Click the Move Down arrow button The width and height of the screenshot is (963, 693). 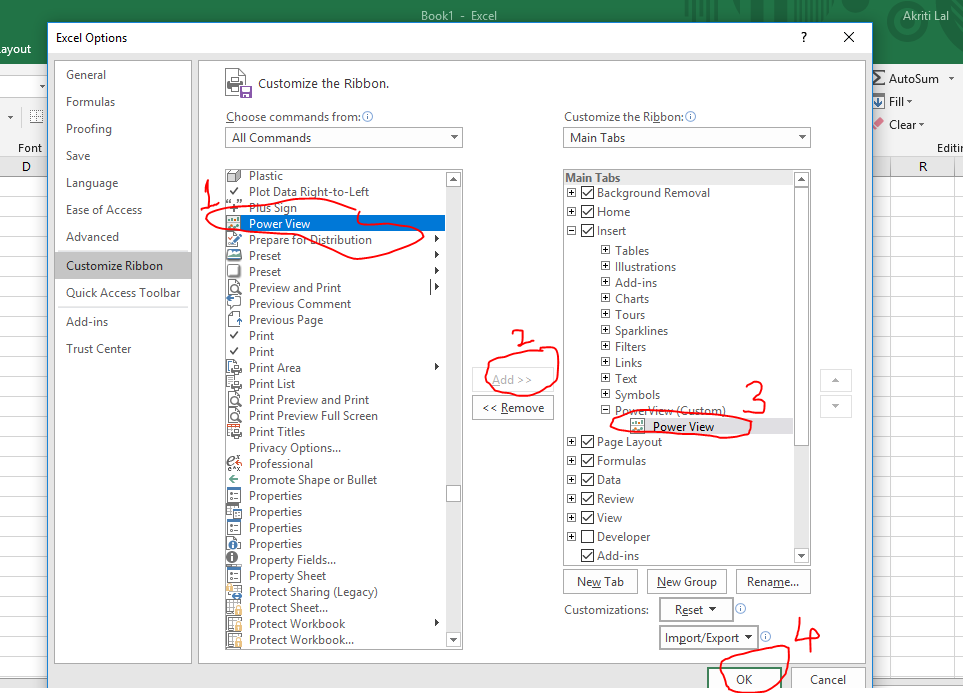tap(835, 406)
